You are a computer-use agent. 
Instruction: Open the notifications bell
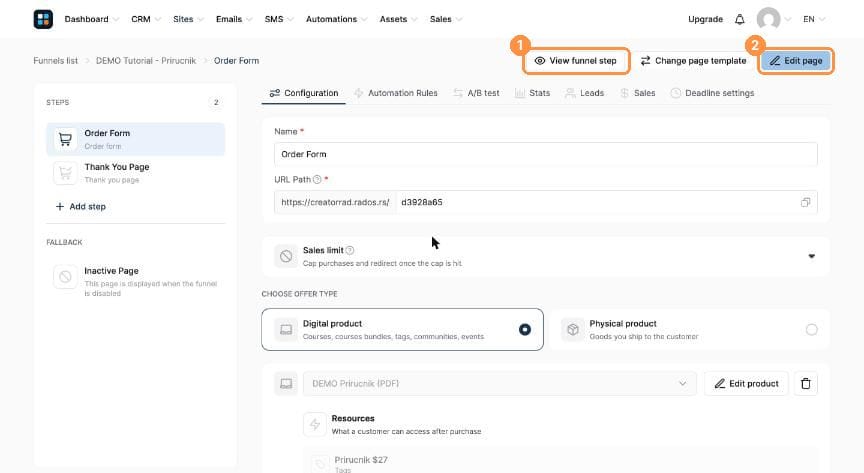point(739,19)
